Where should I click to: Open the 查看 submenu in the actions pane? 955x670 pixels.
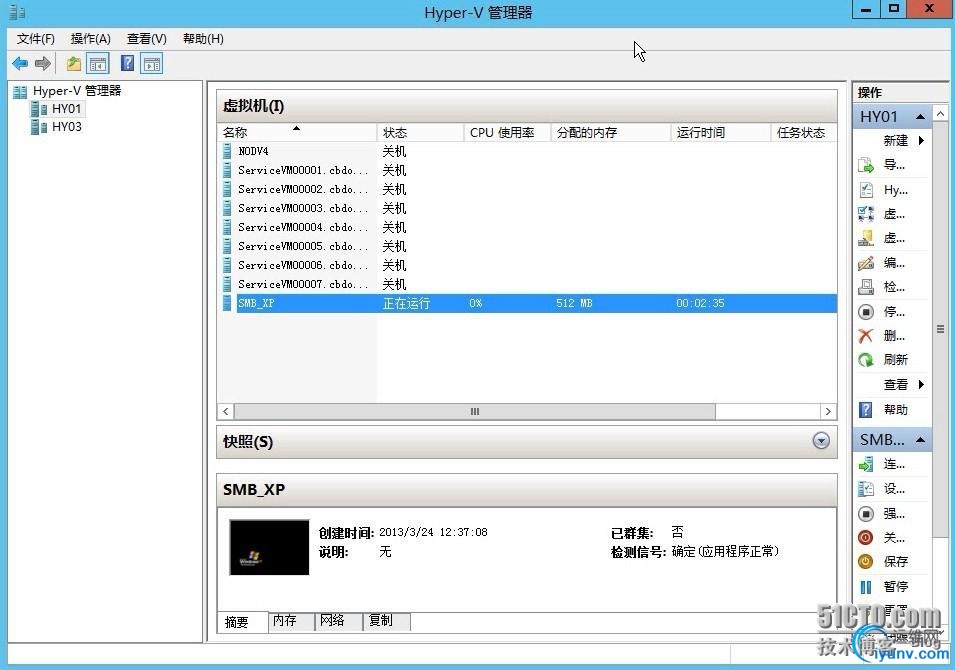(904, 384)
